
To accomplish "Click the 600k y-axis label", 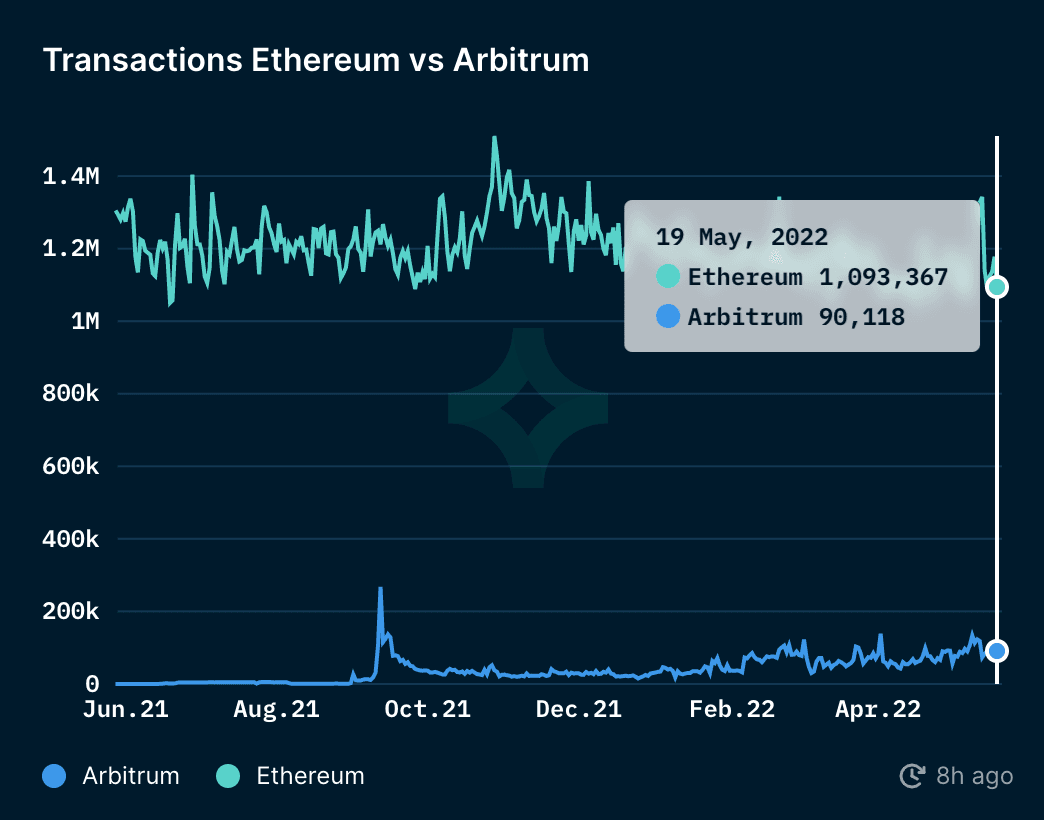I will coord(71,467).
